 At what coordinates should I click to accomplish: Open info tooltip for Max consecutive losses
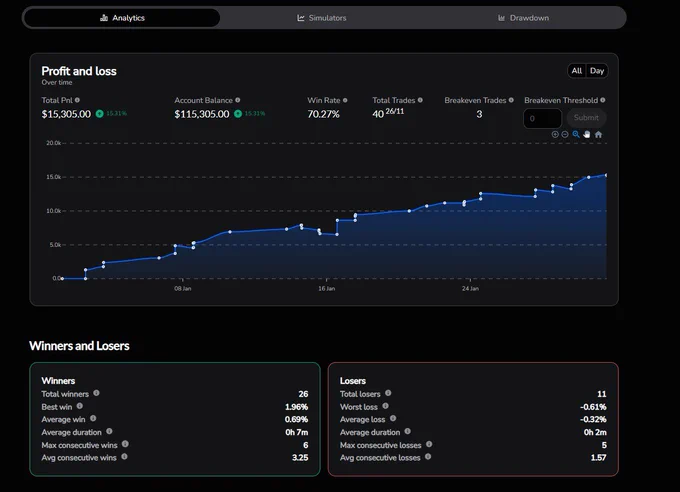pyautogui.click(x=429, y=444)
